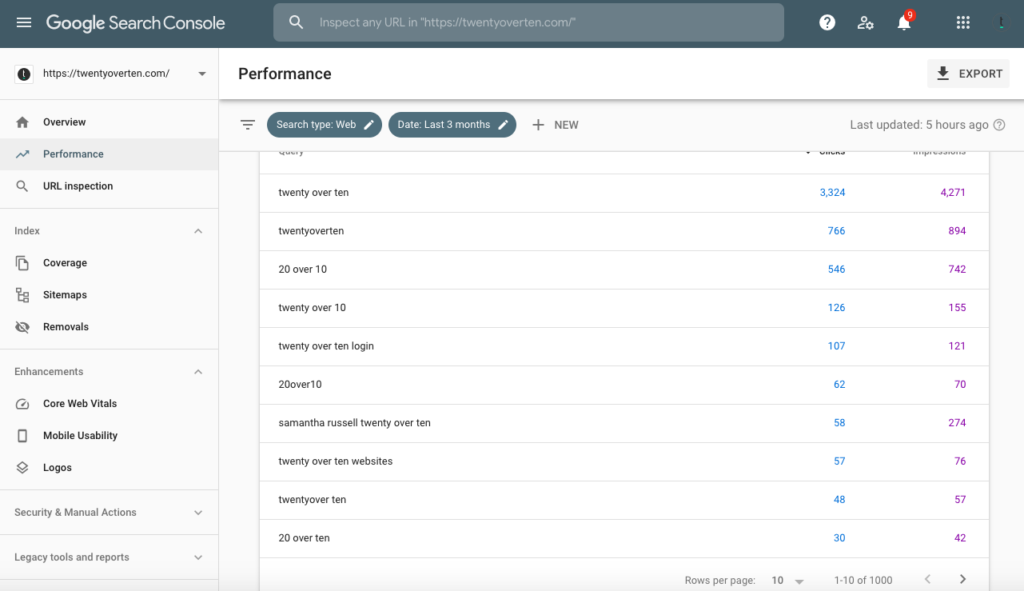Open users and permissions settings icon
The image size is (1024, 591).
(866, 22)
